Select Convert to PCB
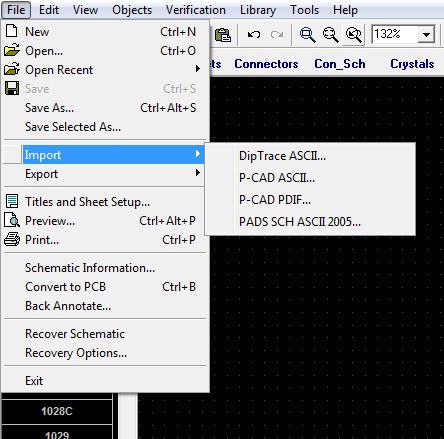Screen dimensions: 444x439 coord(105,287)
